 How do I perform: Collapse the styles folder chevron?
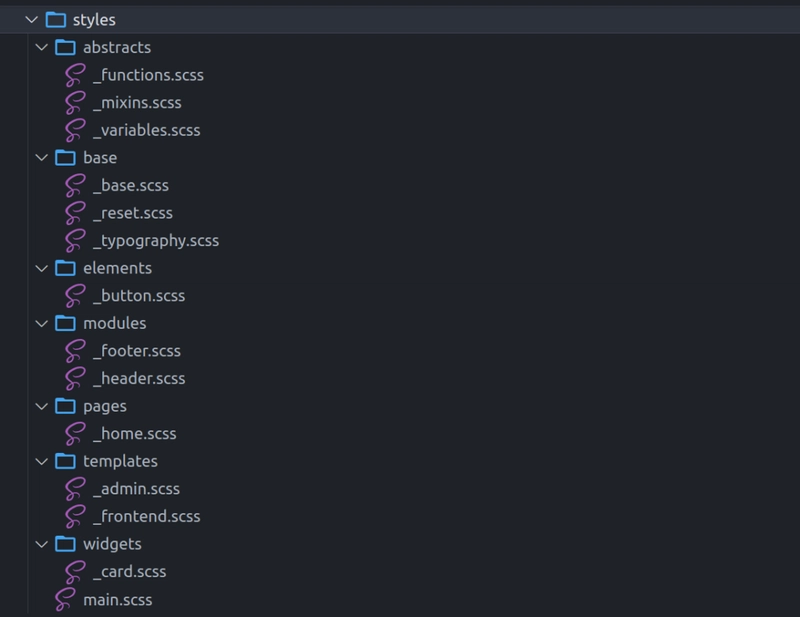click(32, 20)
